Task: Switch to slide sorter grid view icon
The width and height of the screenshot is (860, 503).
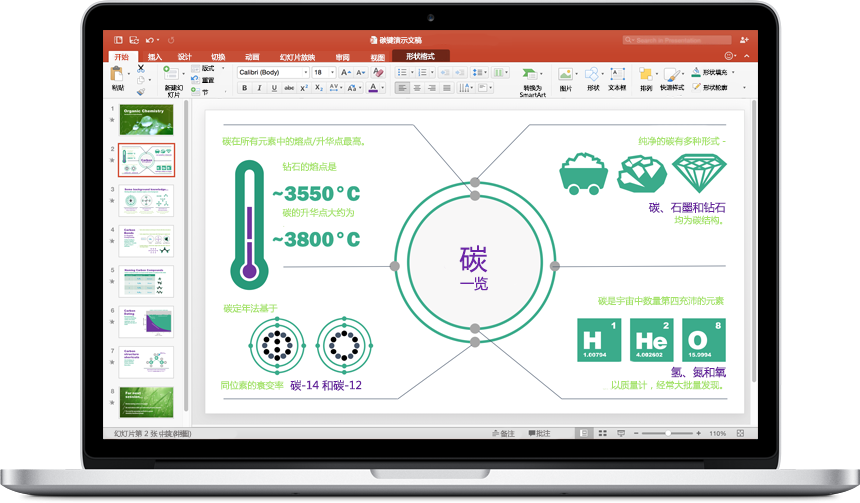Action: 603,433
